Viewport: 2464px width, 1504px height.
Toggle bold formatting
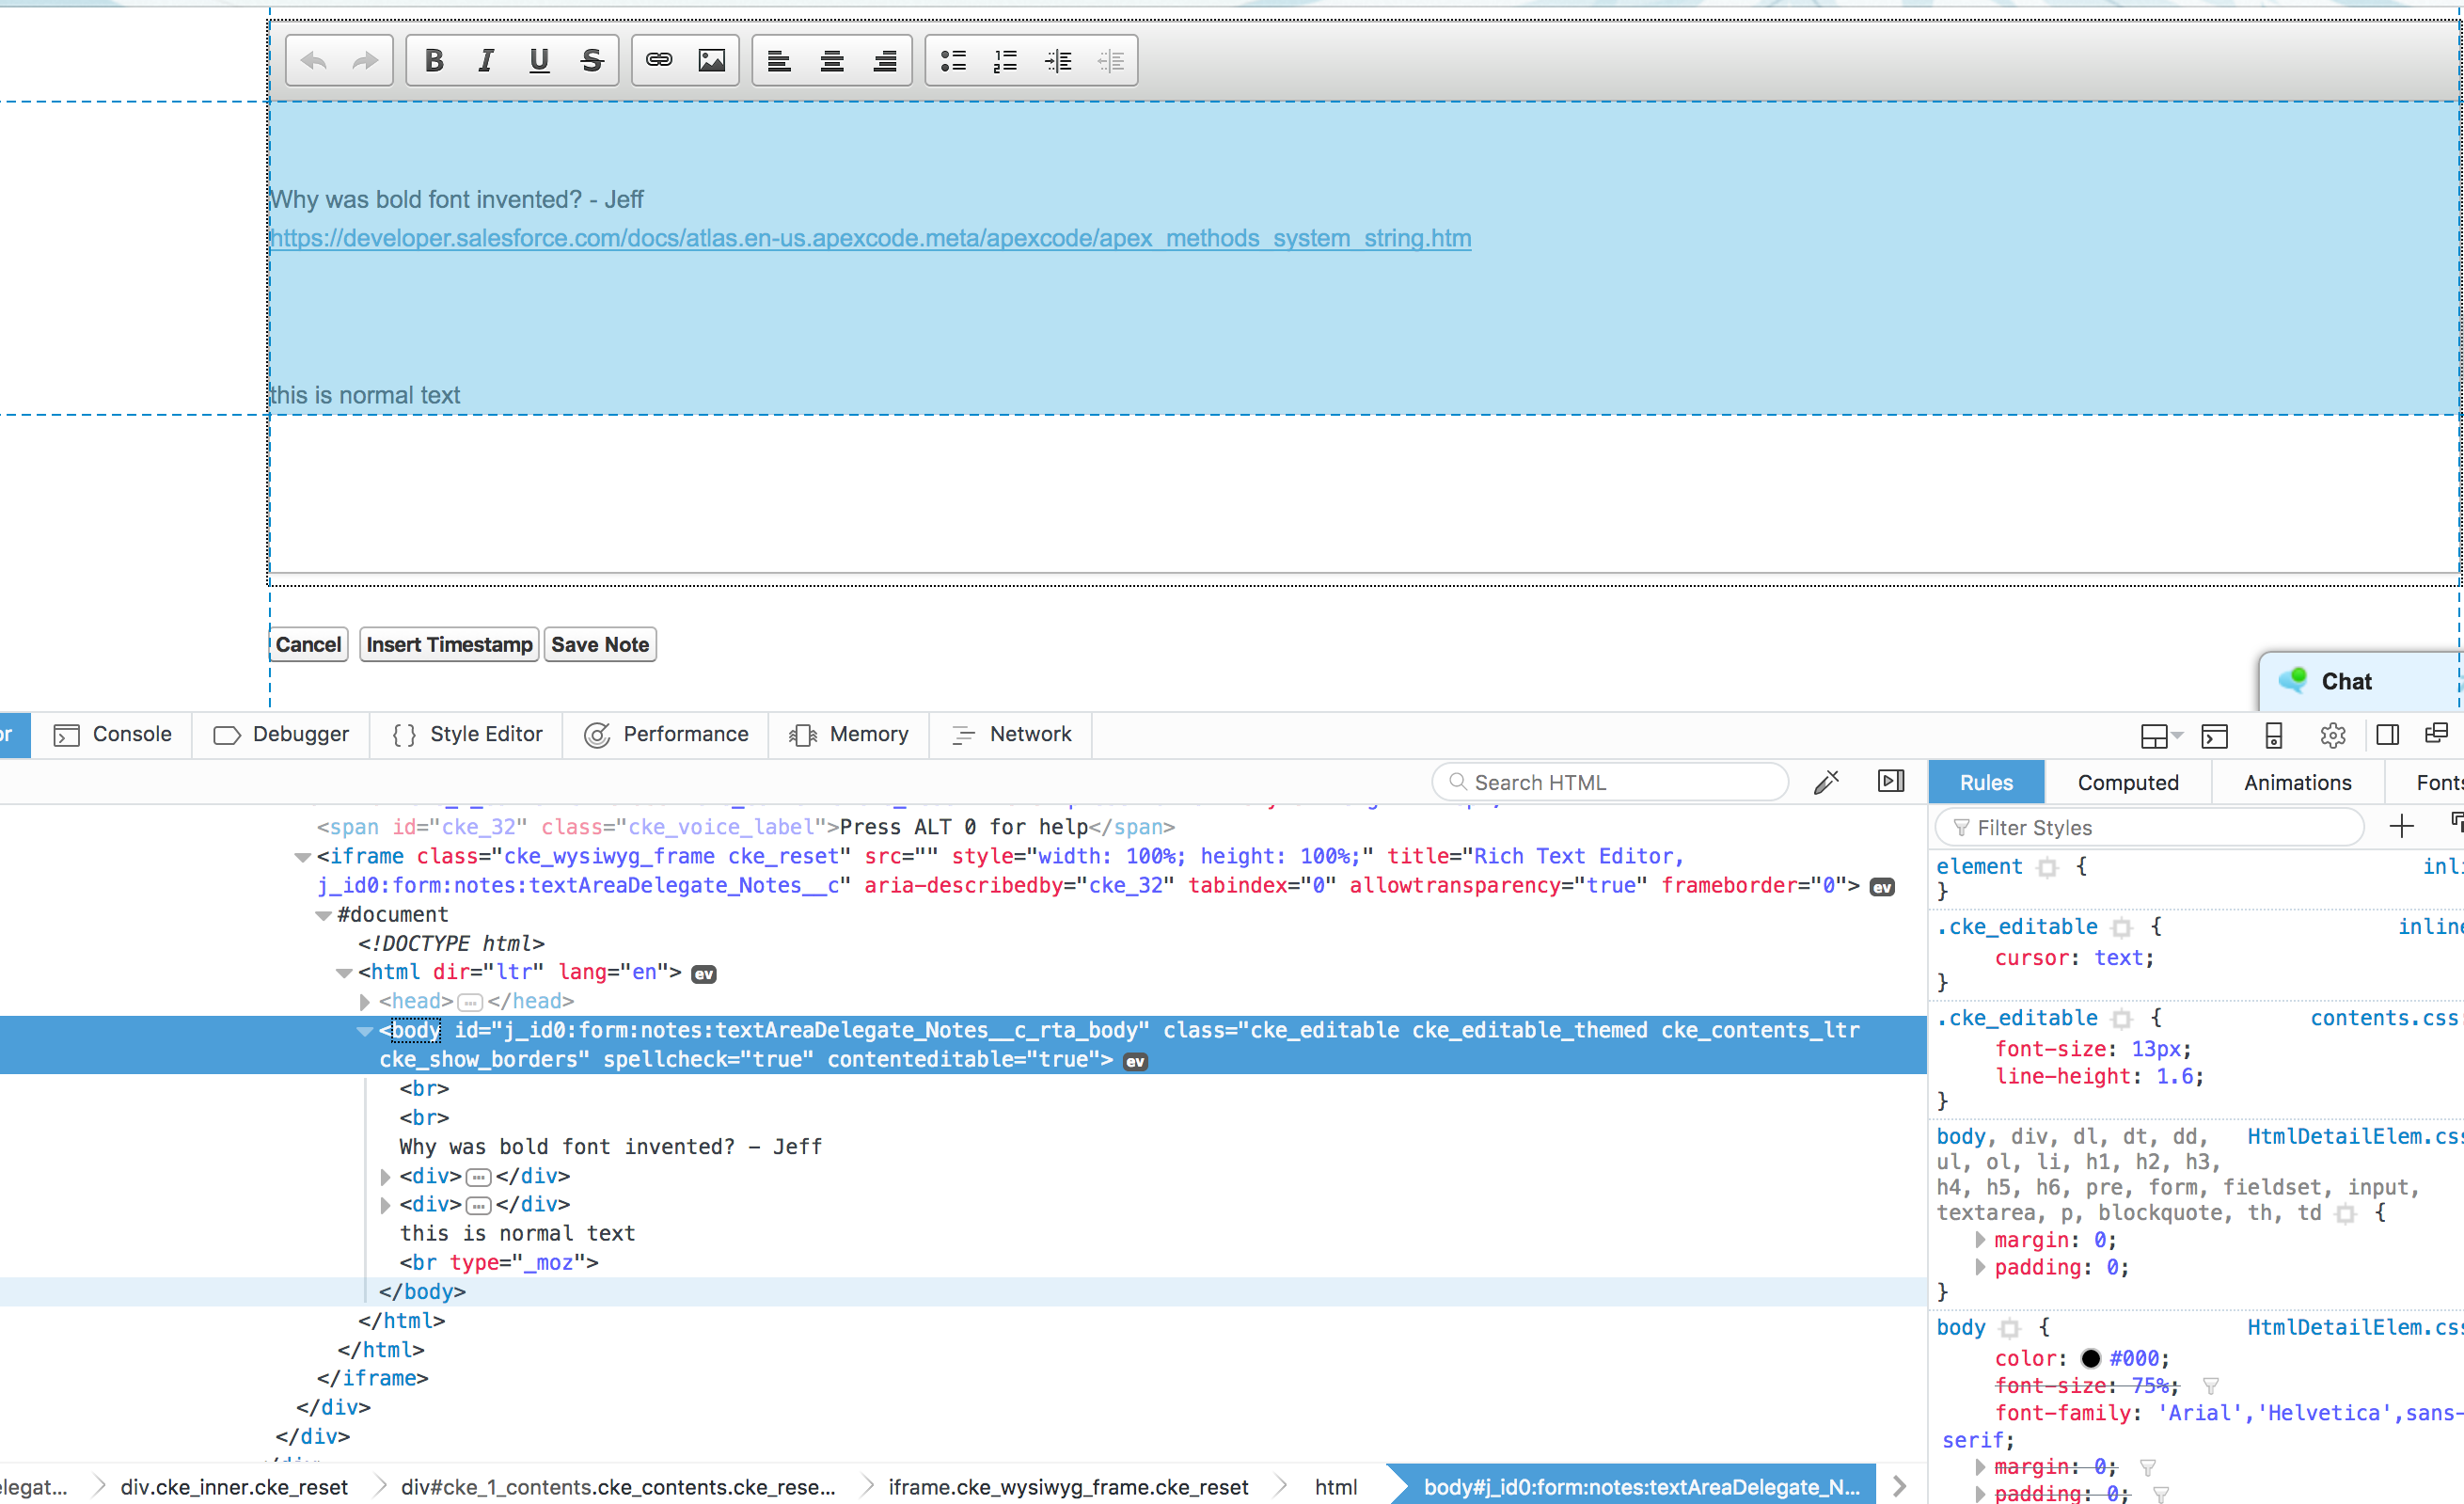434,61
